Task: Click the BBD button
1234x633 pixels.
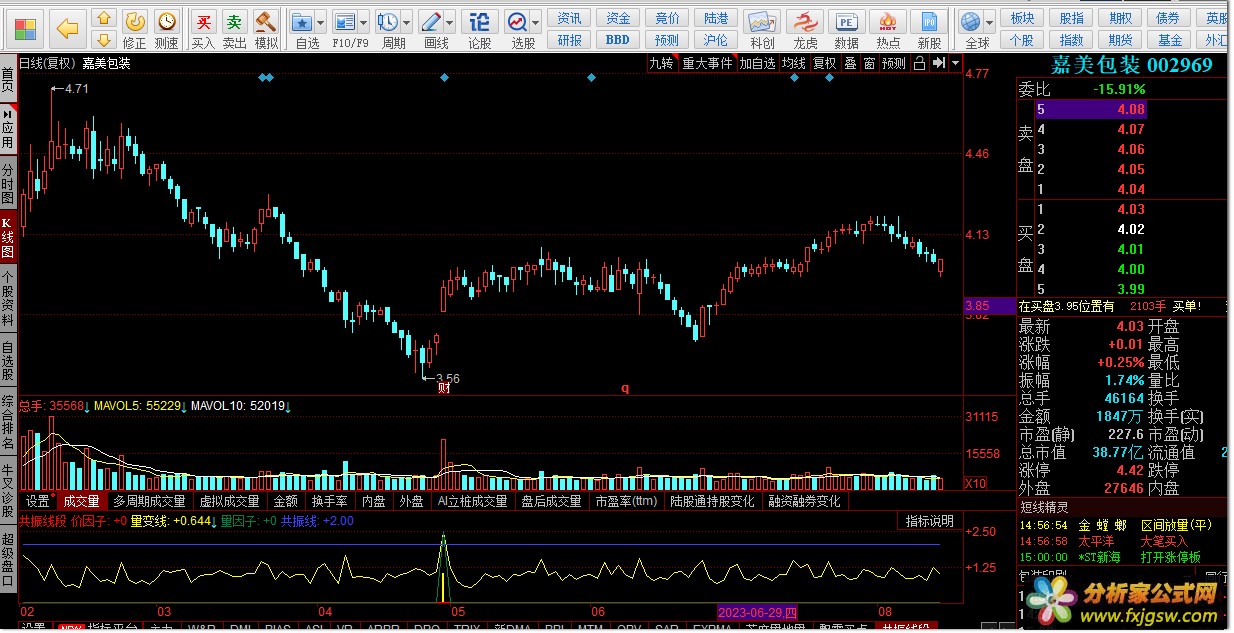Action: 618,40
